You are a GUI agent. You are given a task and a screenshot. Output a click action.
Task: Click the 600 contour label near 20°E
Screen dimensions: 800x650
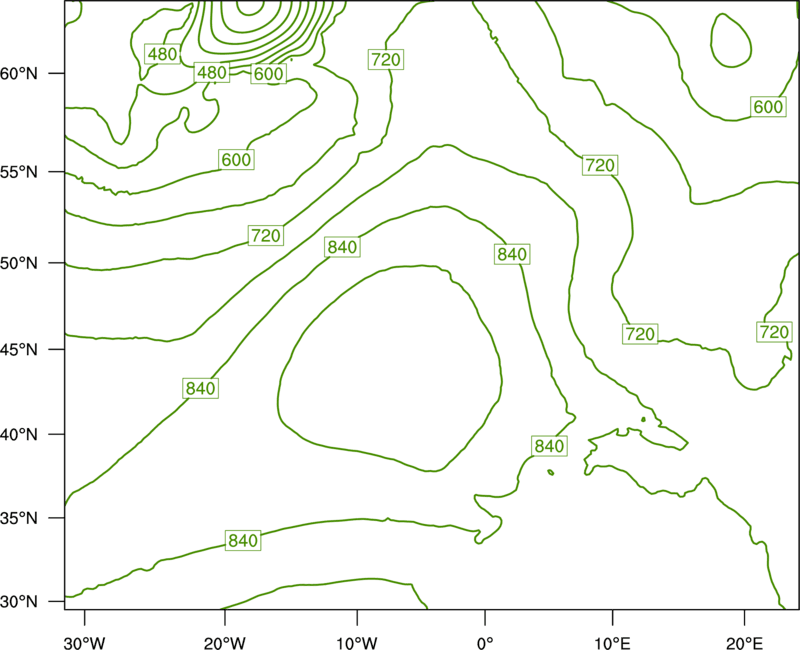768,107
